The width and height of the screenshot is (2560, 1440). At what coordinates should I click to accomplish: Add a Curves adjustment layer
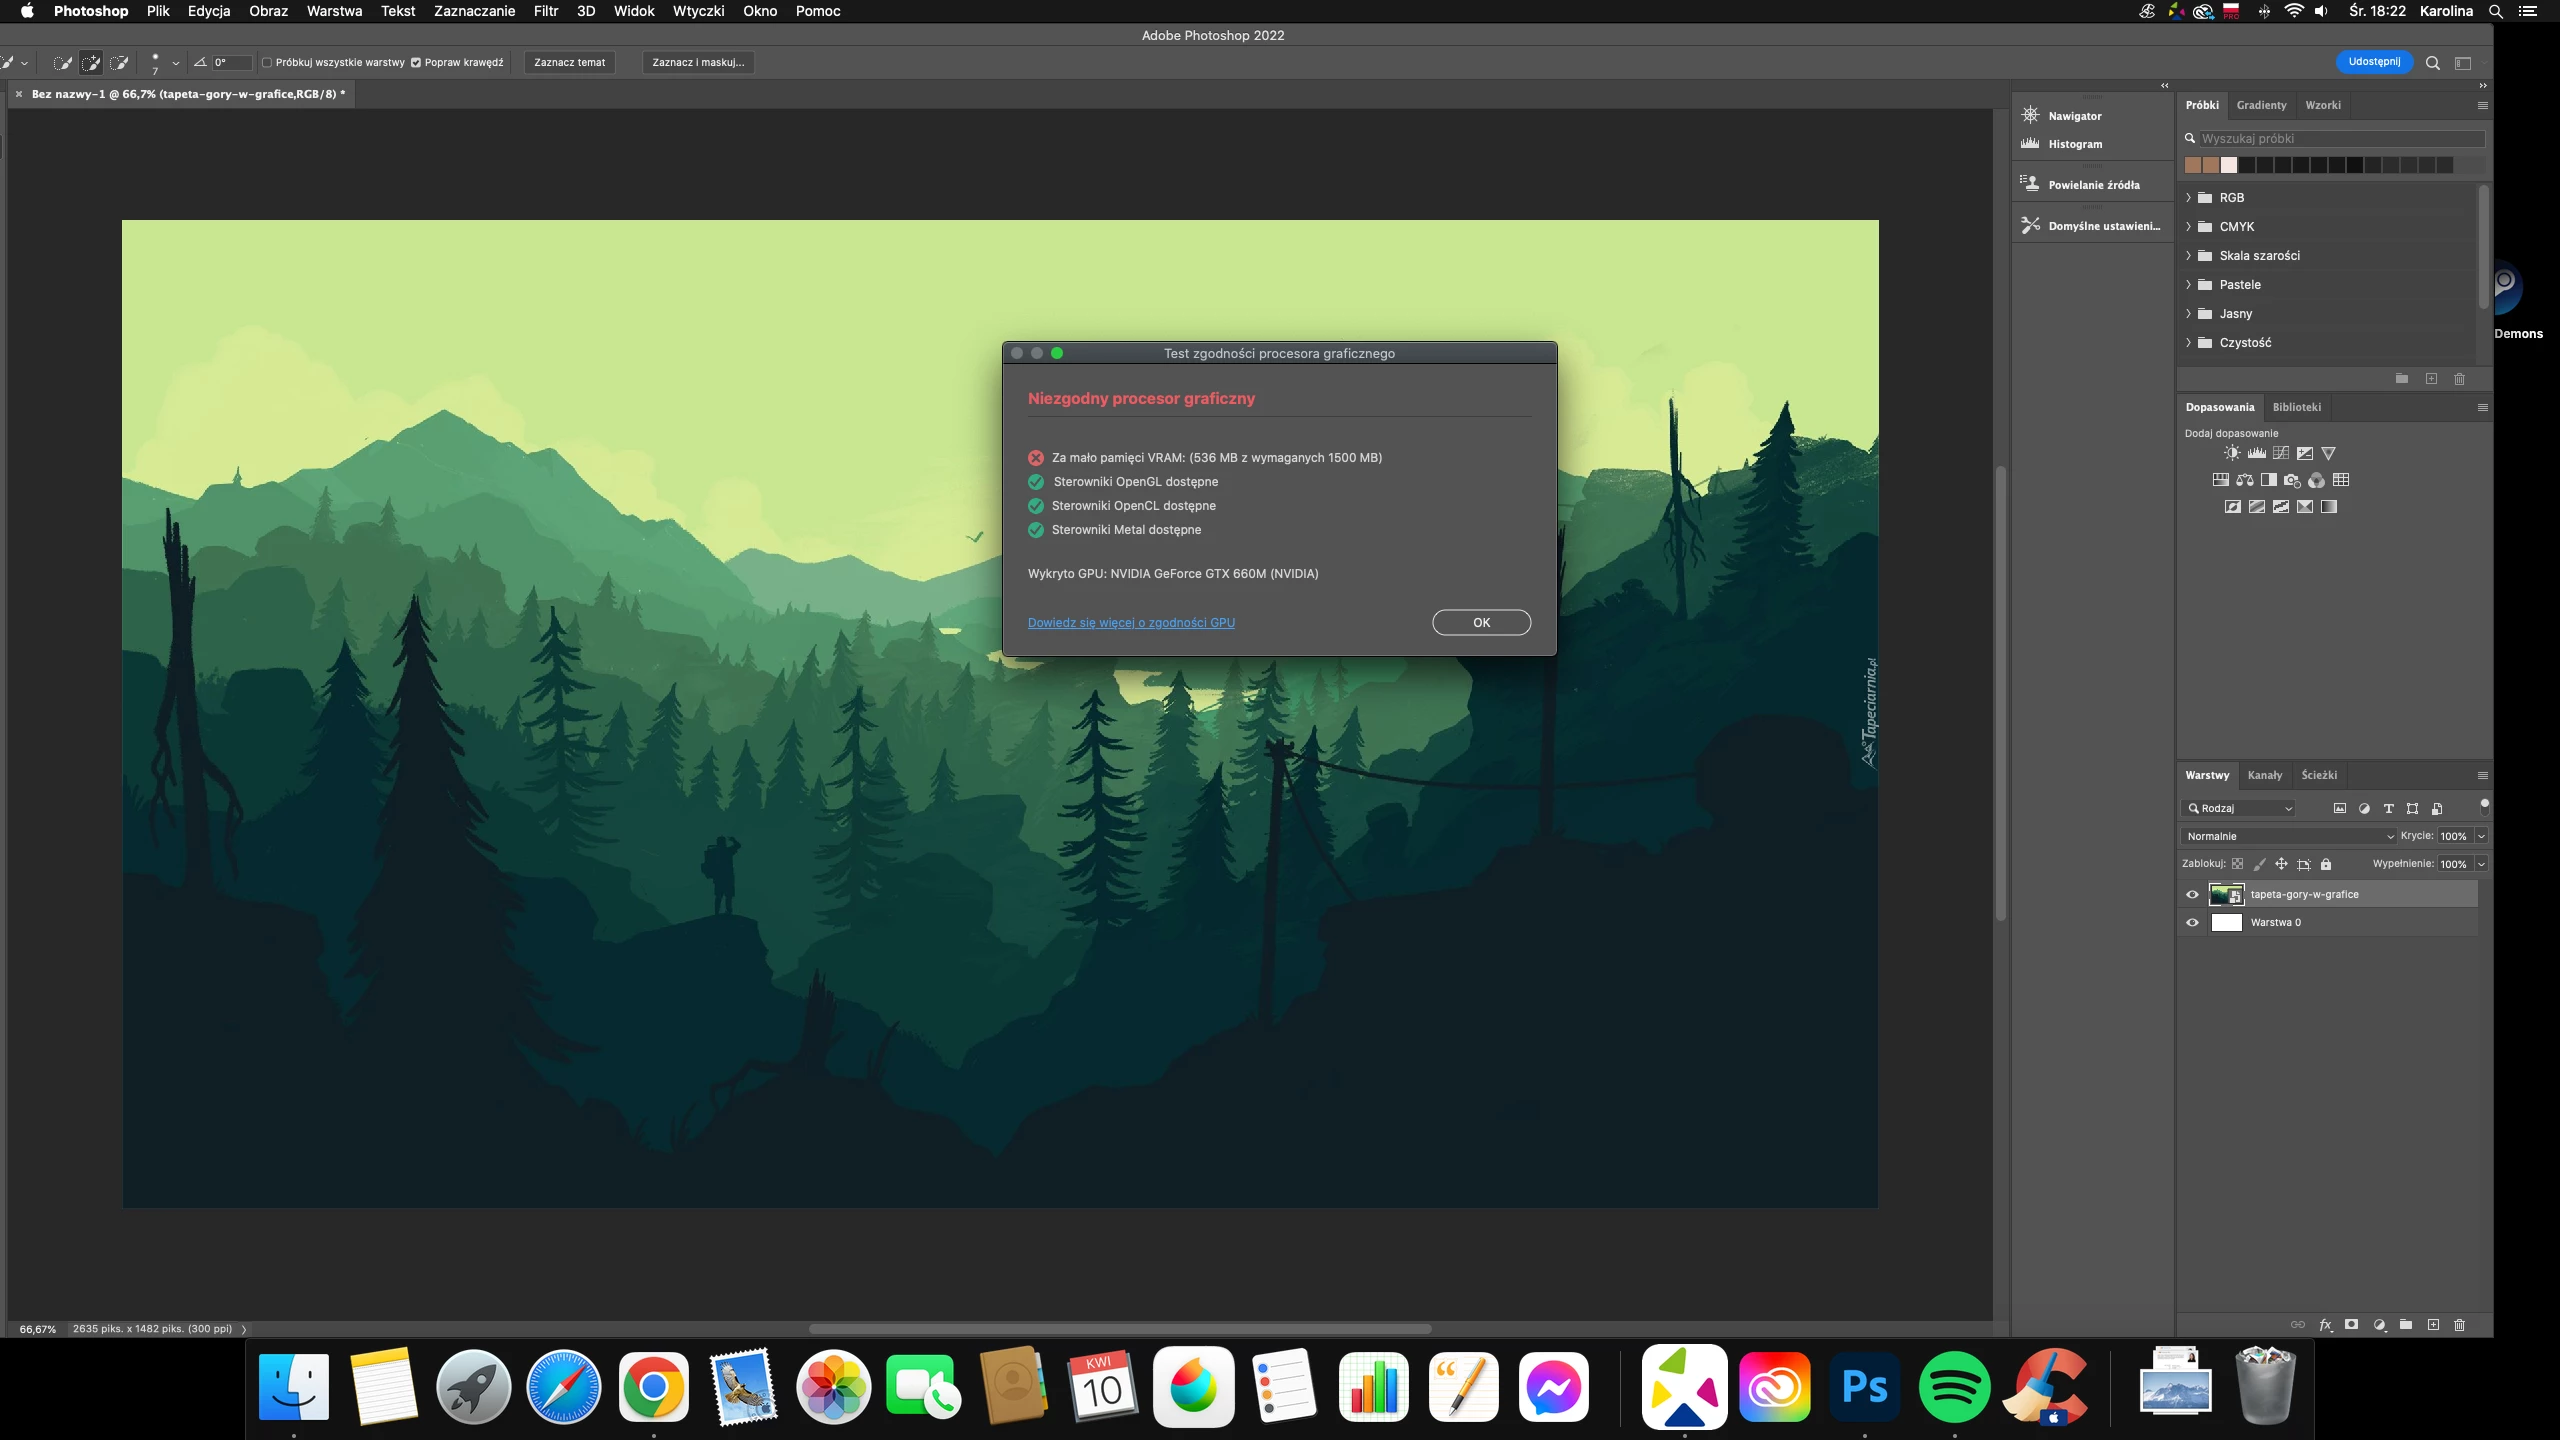[2280, 453]
